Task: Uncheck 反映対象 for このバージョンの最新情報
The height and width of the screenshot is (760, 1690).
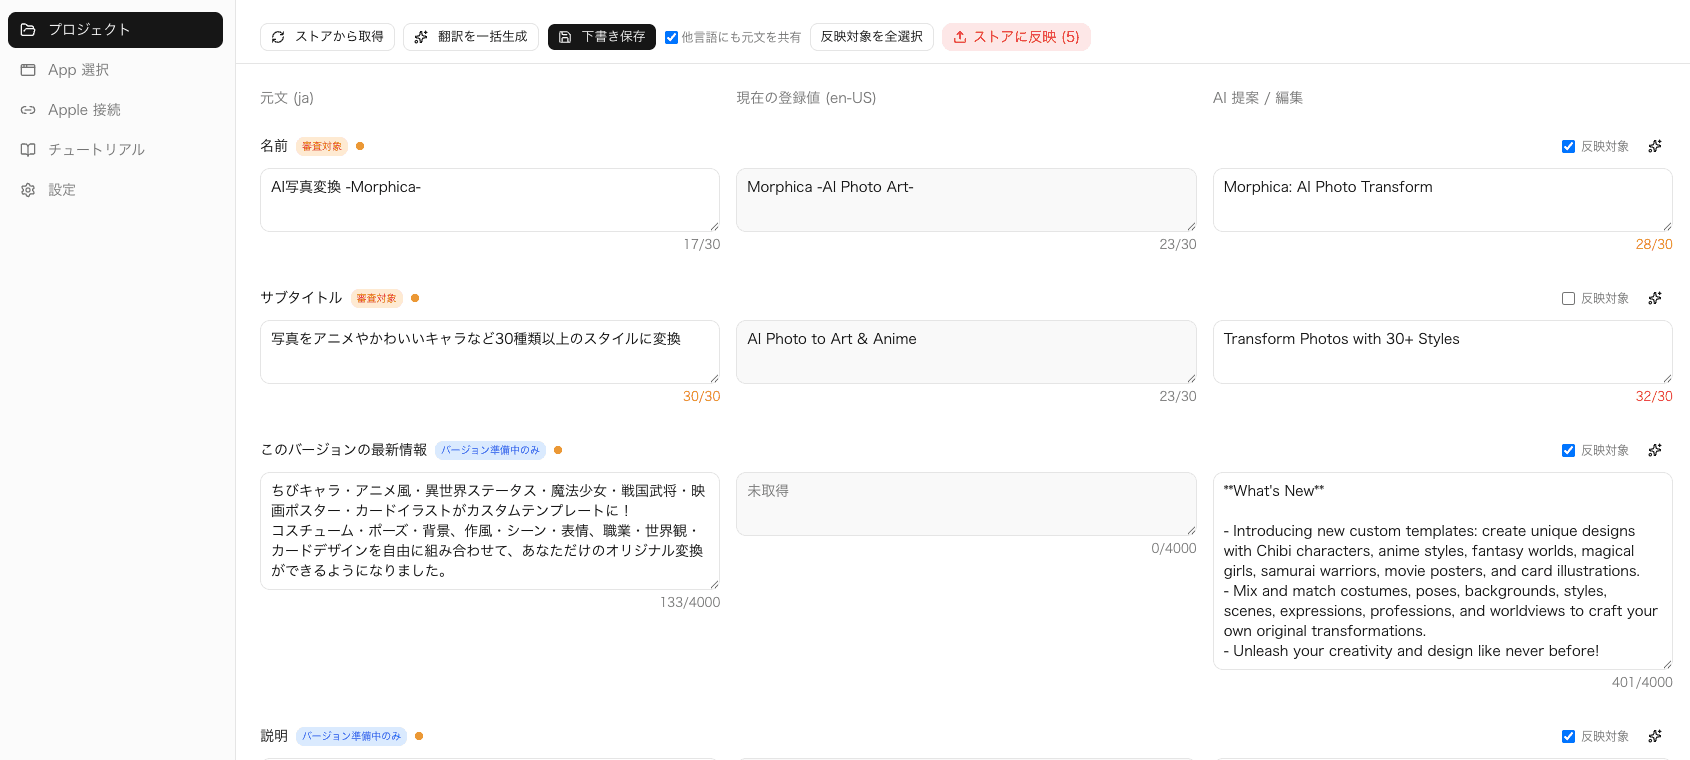Action: tap(1568, 450)
